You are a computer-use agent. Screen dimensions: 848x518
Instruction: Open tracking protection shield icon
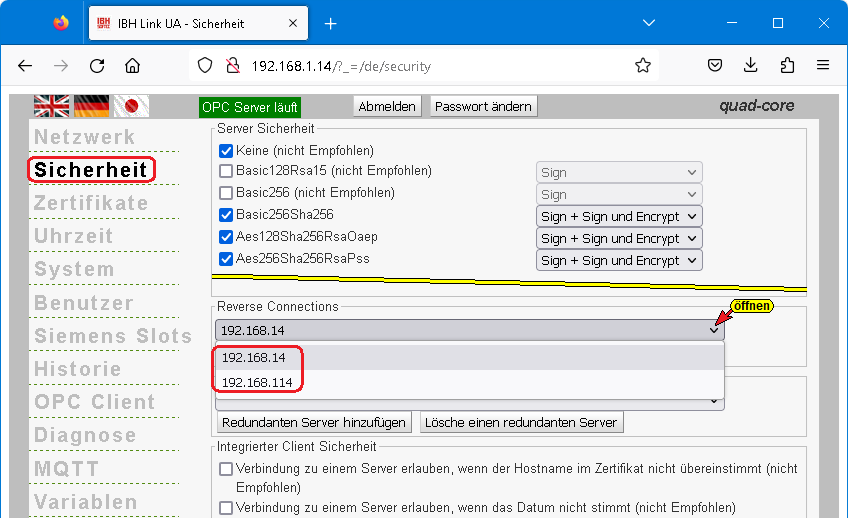tap(205, 66)
